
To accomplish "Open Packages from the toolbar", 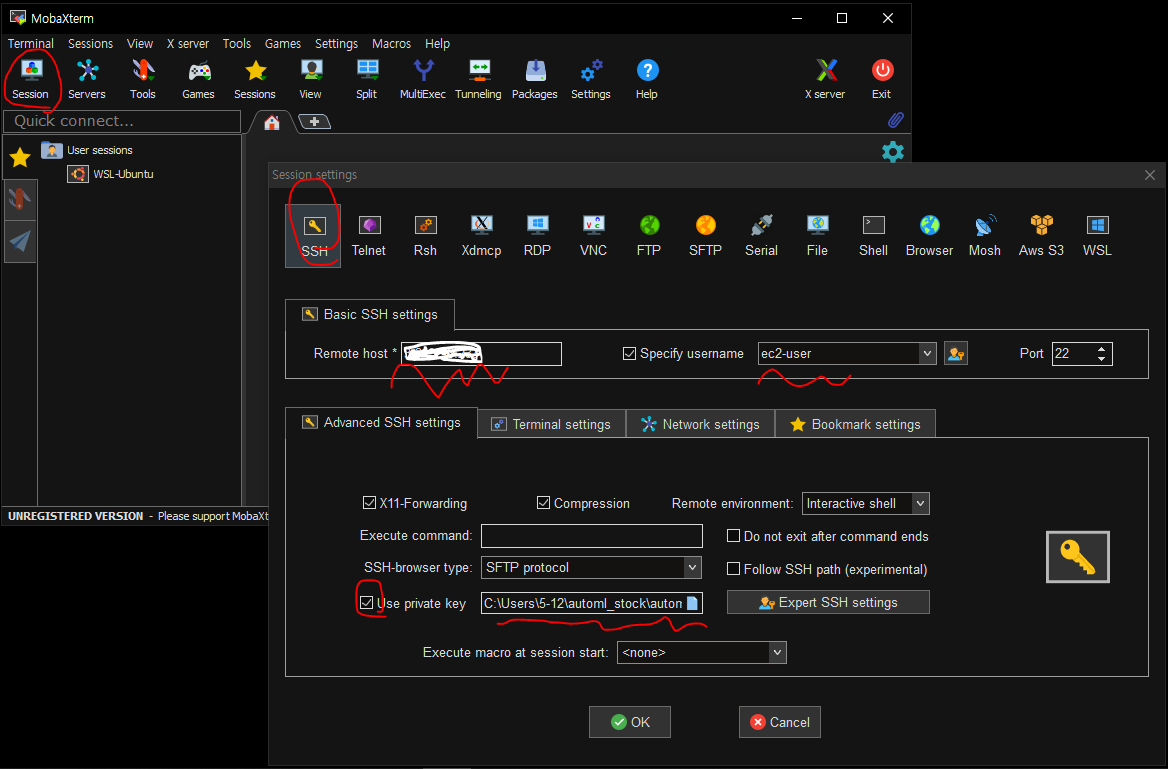I will (x=535, y=79).
